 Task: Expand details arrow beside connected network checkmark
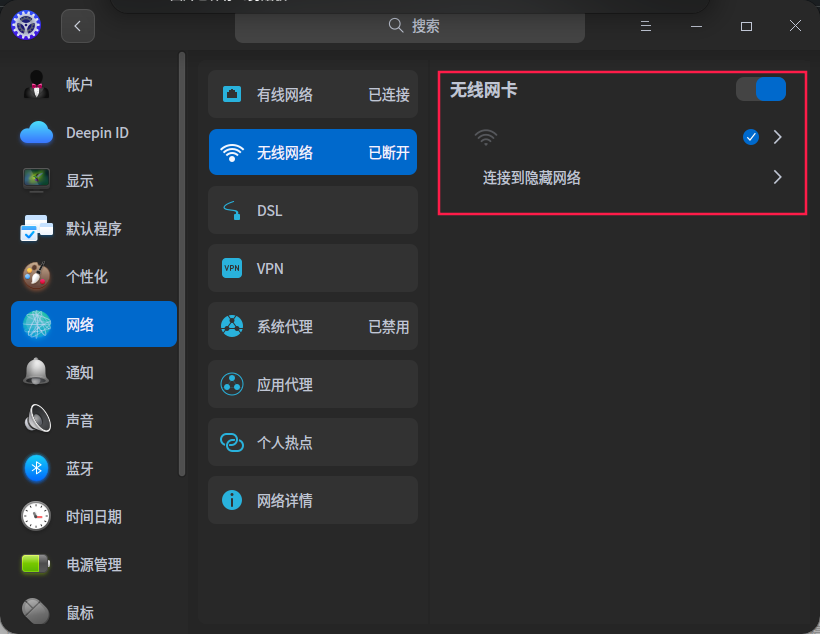[x=778, y=137]
